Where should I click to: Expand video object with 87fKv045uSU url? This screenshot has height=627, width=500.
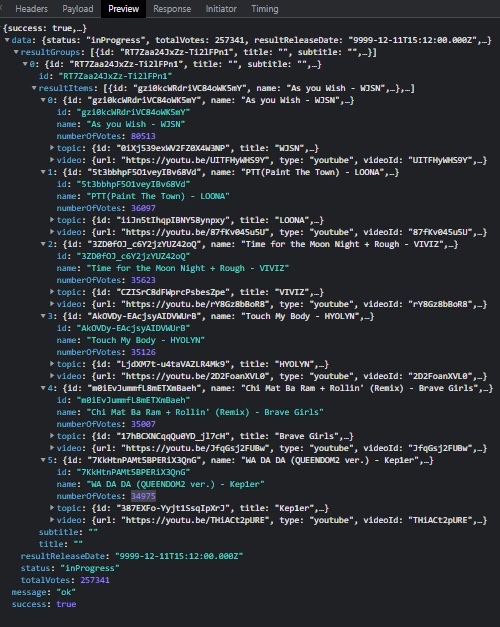click(52, 232)
